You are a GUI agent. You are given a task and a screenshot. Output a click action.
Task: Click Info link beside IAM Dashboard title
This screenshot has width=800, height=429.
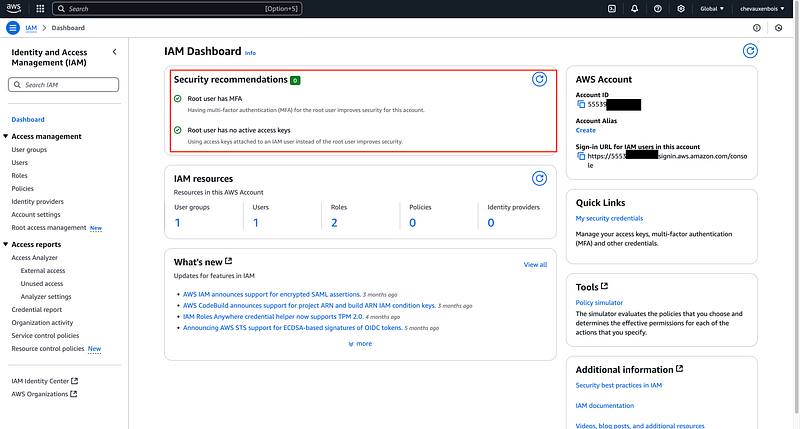(250, 53)
